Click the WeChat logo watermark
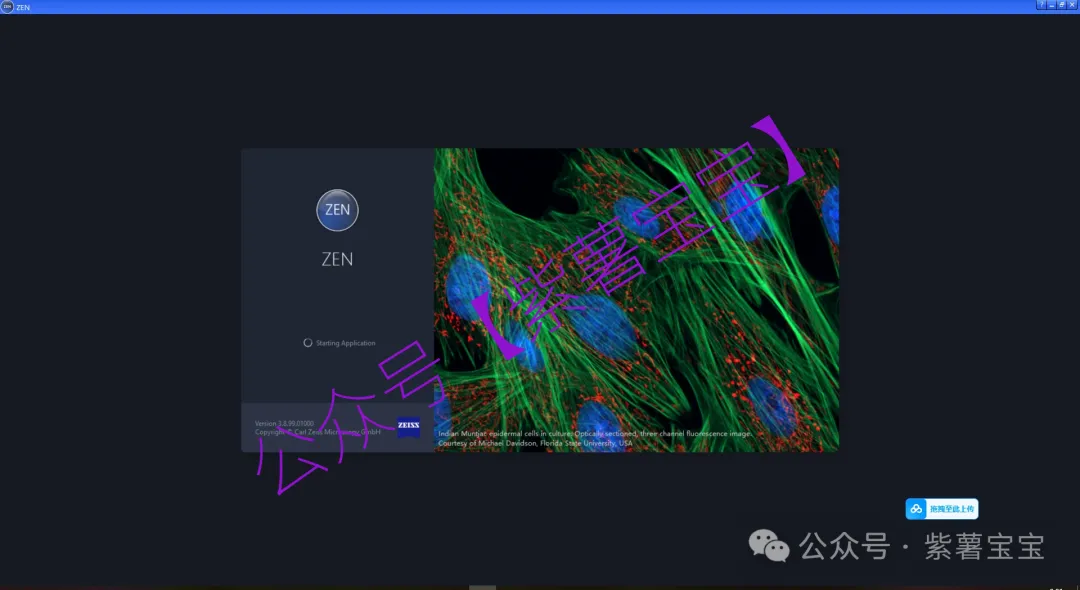Viewport: 1080px width, 590px height. tap(770, 546)
